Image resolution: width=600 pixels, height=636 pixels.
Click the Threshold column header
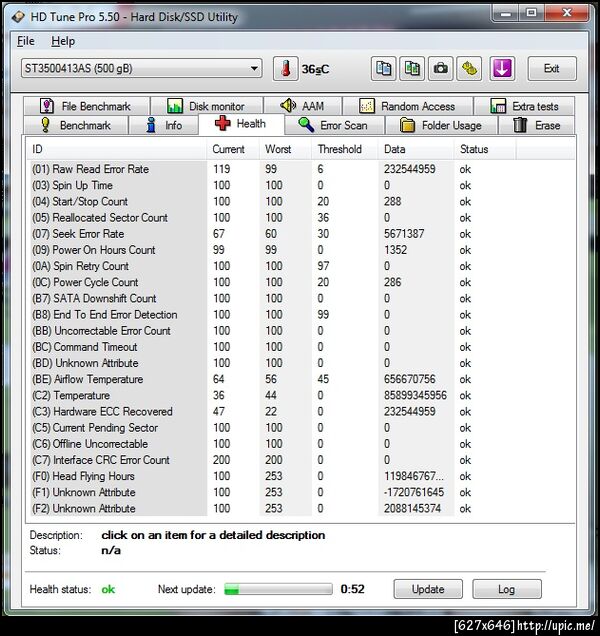point(344,149)
